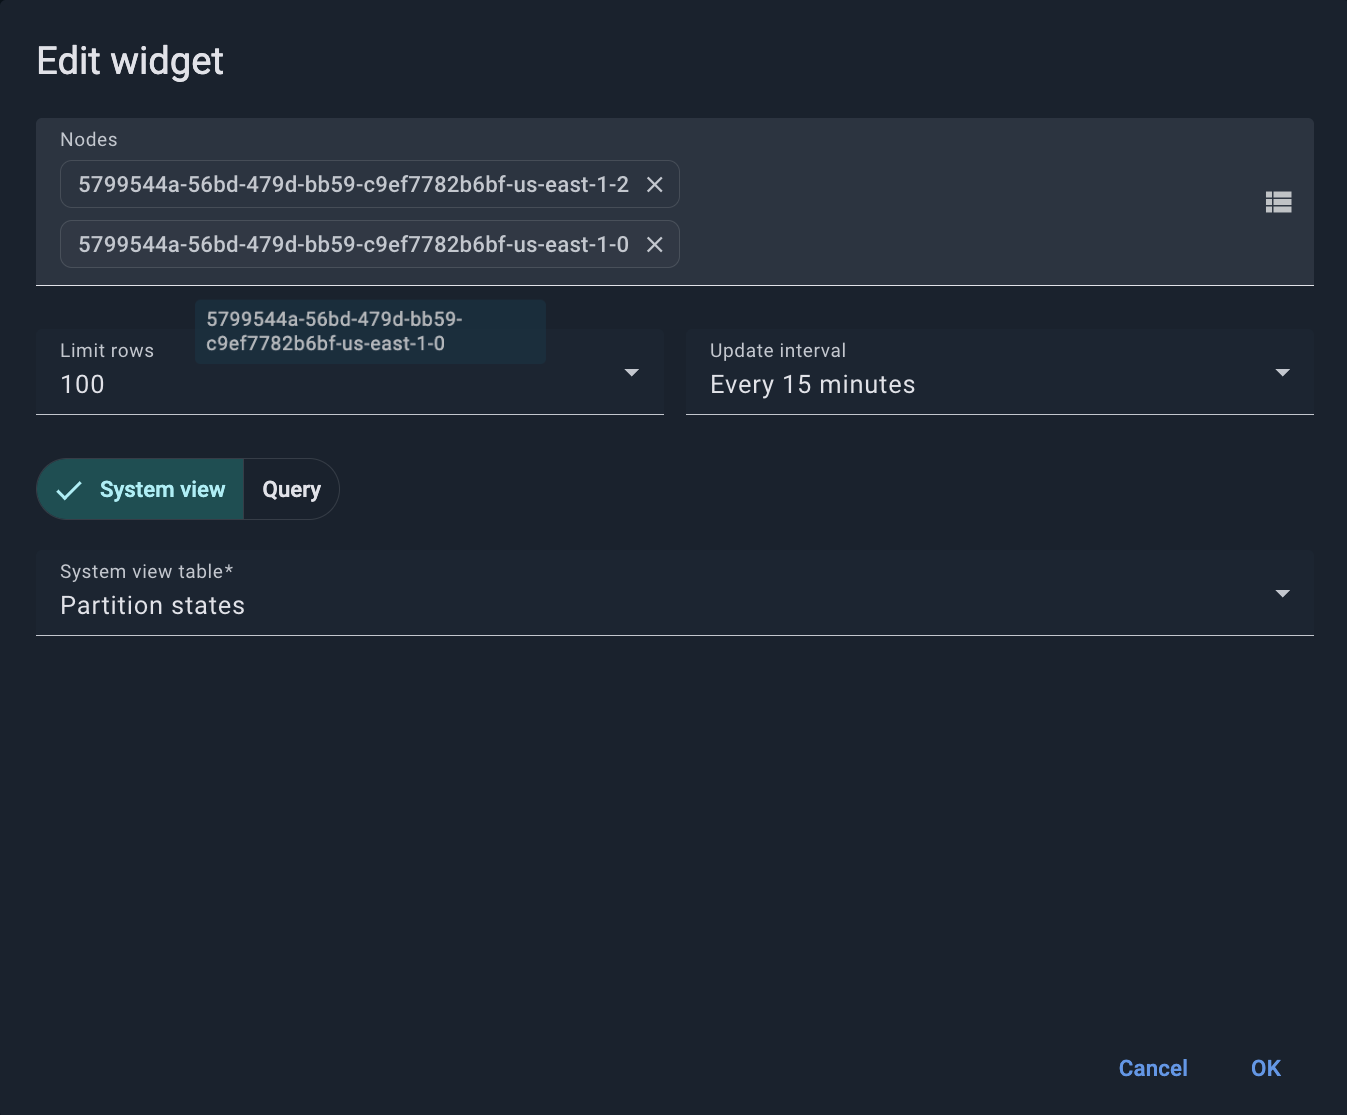Cancel editing the widget

pyautogui.click(x=1152, y=1068)
